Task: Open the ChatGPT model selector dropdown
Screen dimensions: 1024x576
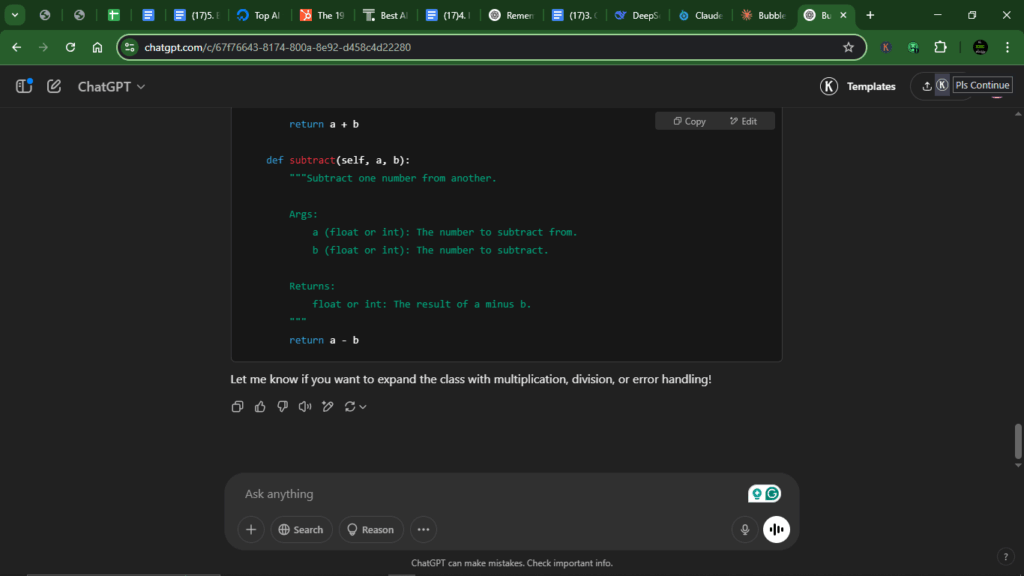Action: coord(111,86)
